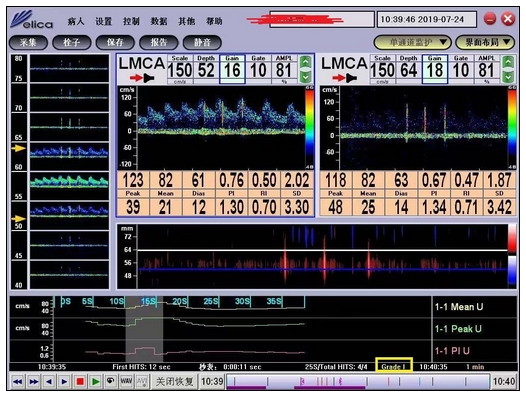Open the 单通道监护 dropdown
Screen dimensions: 526x397
point(412,43)
